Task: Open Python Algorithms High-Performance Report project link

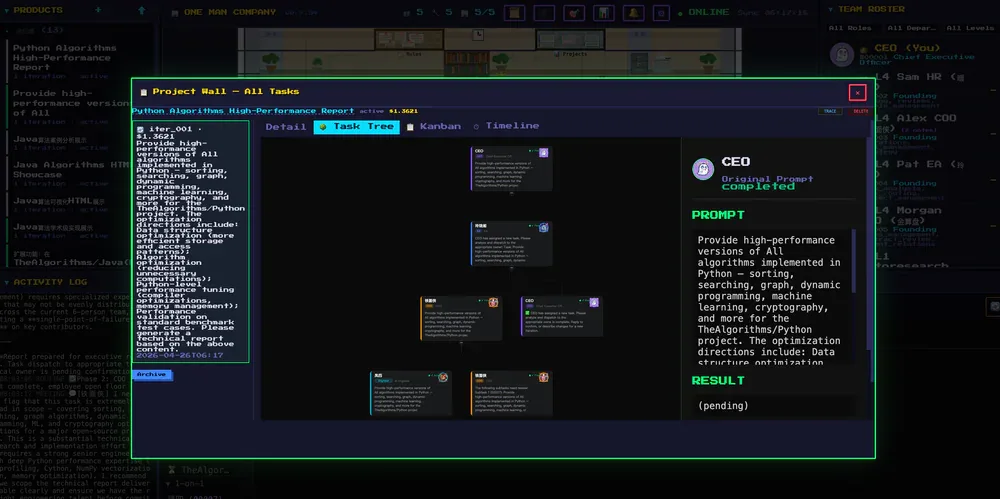Action: (242, 111)
